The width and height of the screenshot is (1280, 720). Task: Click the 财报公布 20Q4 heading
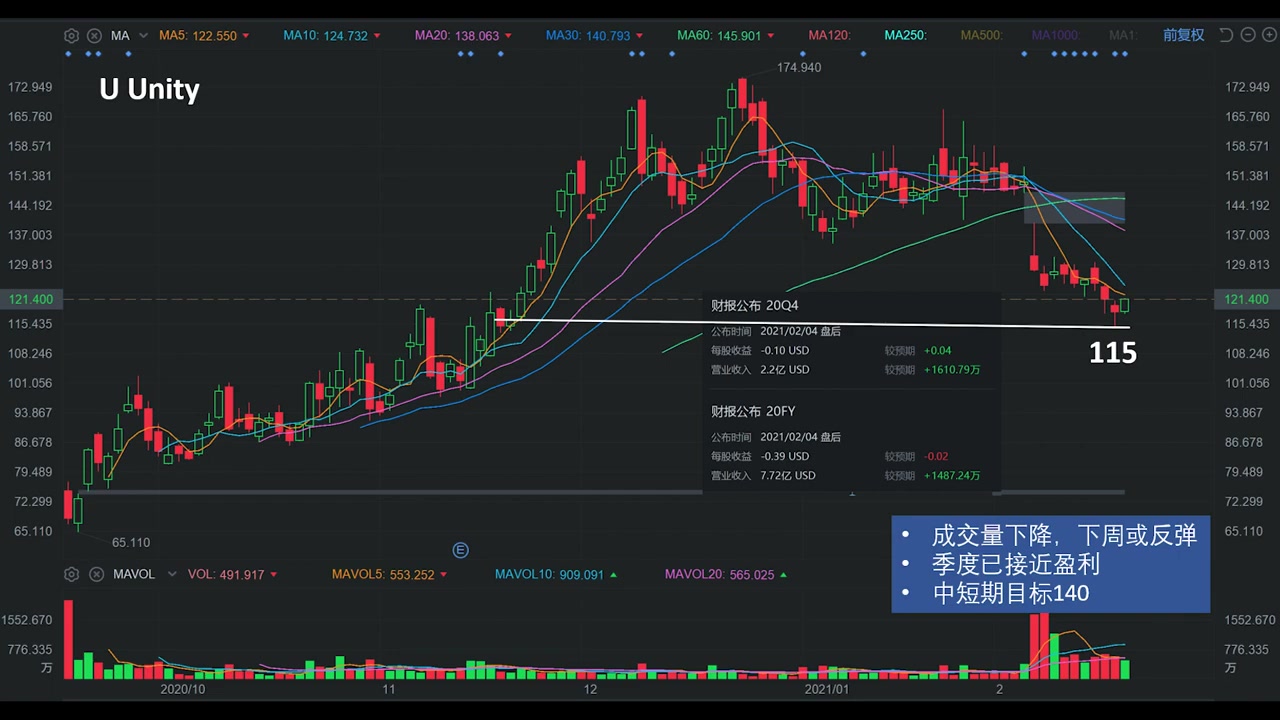point(754,305)
